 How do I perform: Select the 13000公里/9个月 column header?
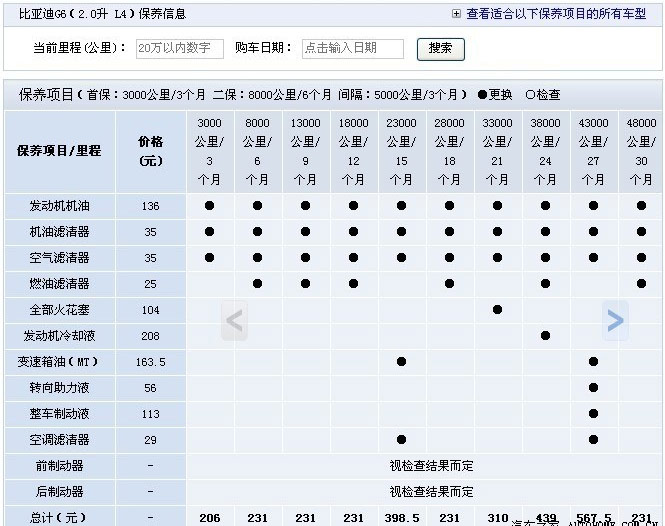305,151
